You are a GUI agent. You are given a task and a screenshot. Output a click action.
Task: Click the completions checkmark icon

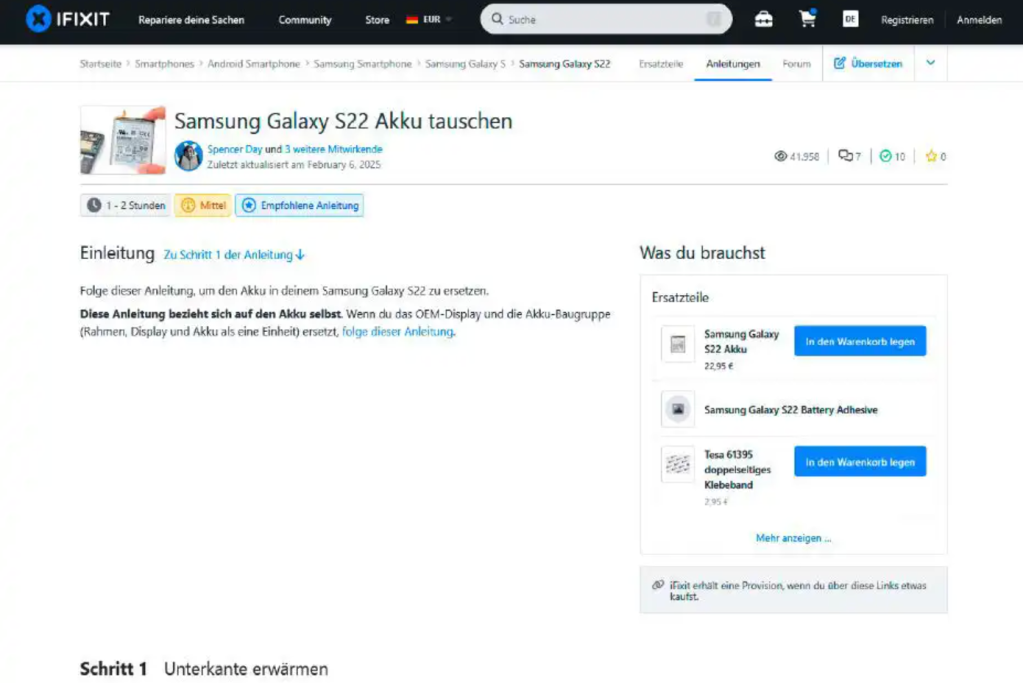point(885,156)
